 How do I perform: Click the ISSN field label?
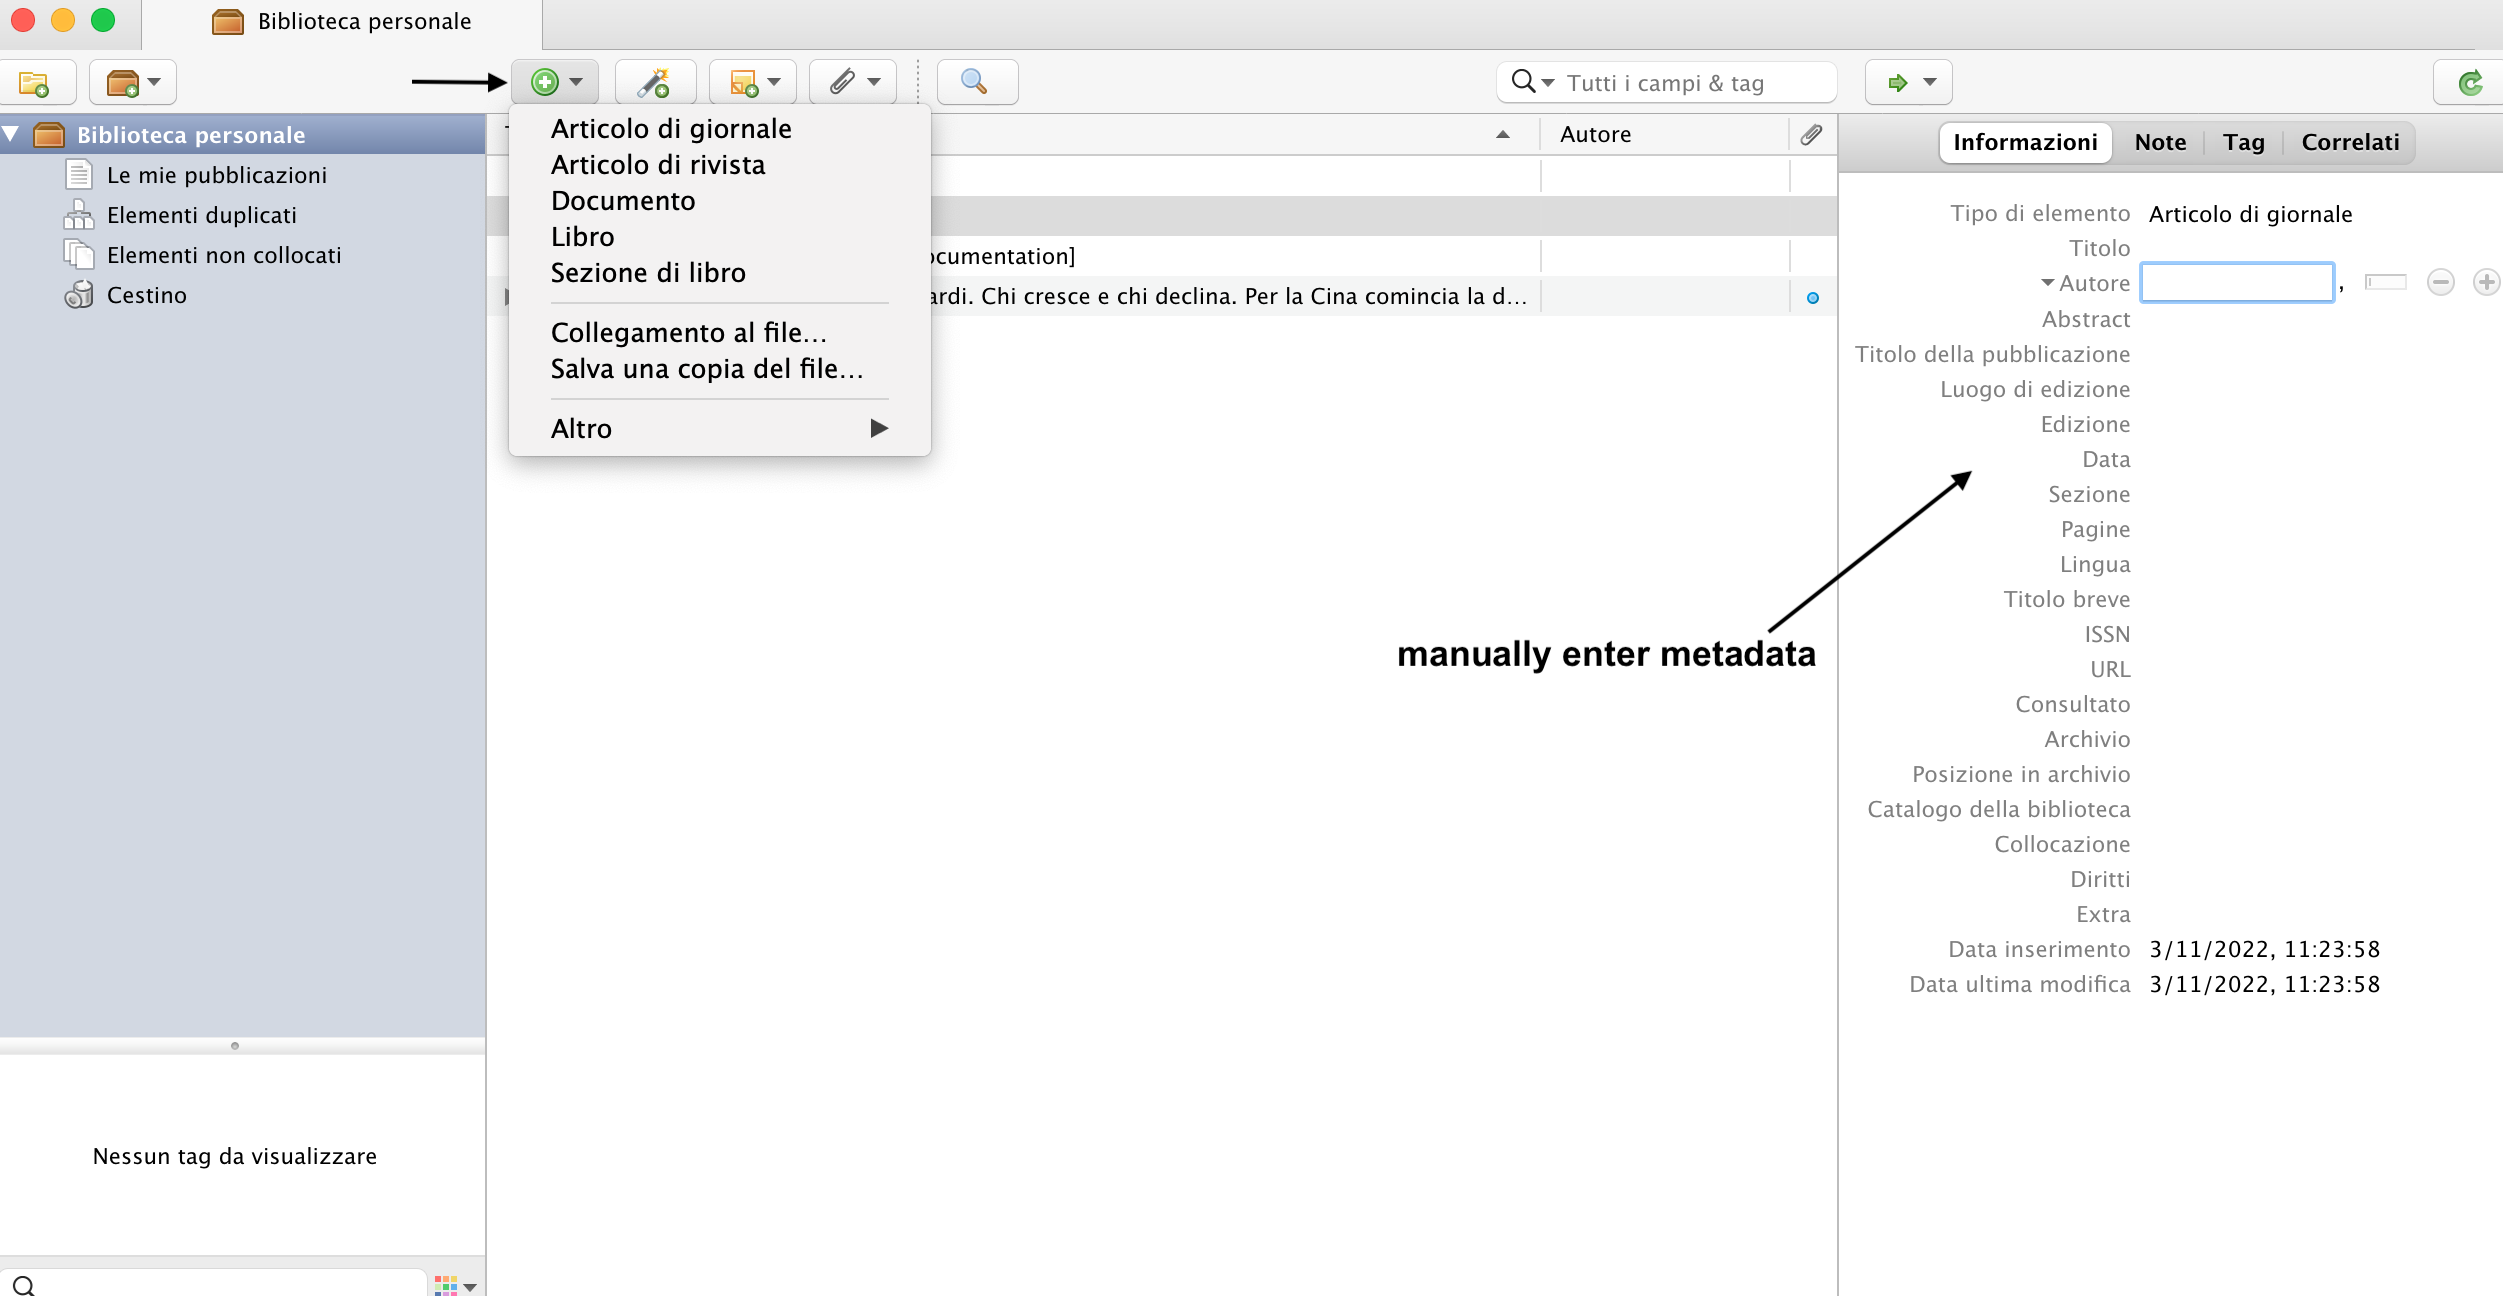coord(2107,634)
